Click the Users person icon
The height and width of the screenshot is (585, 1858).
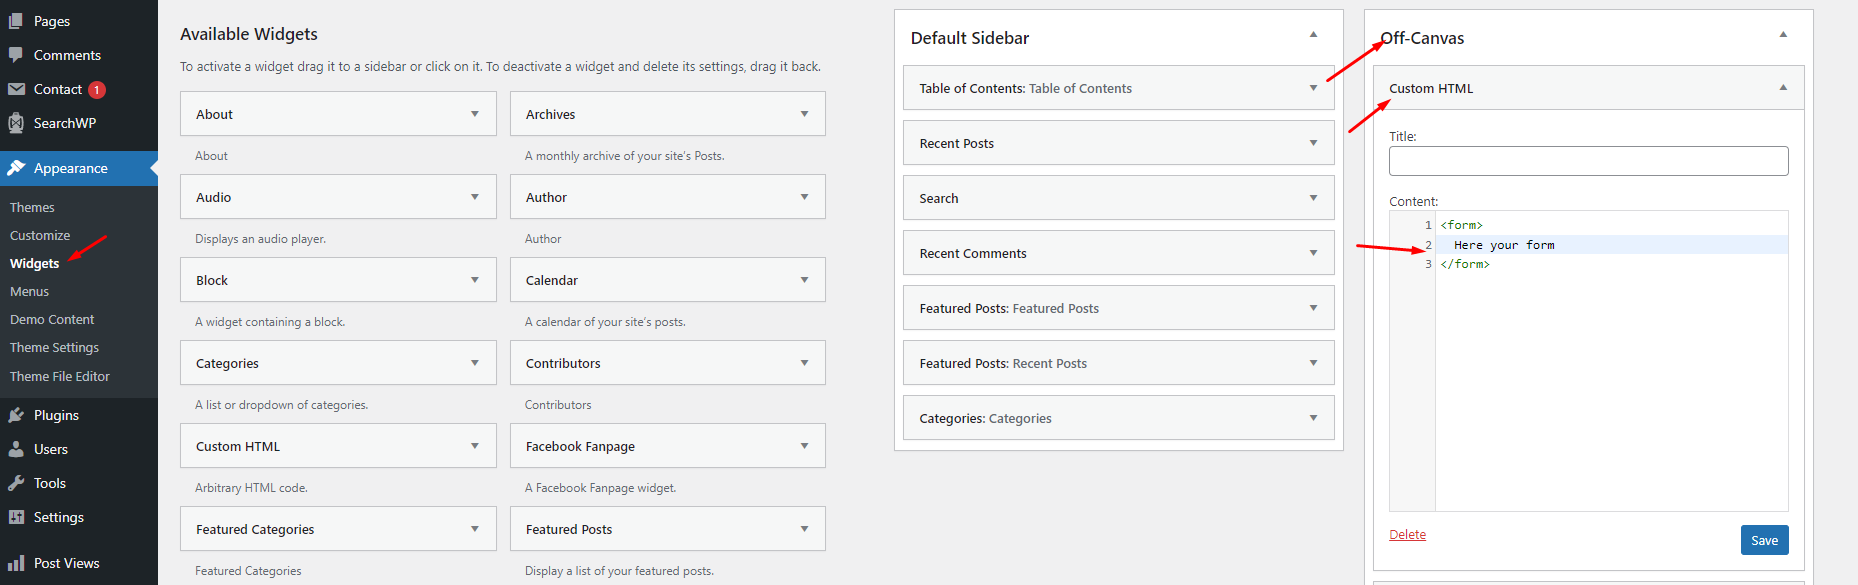[16, 449]
